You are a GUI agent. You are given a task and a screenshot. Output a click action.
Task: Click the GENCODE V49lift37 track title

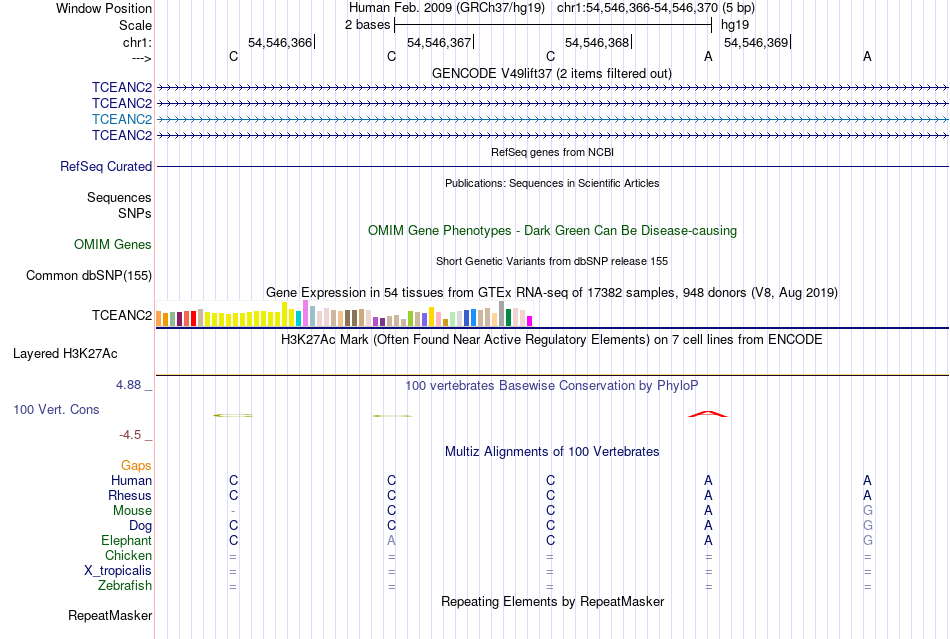point(552,73)
